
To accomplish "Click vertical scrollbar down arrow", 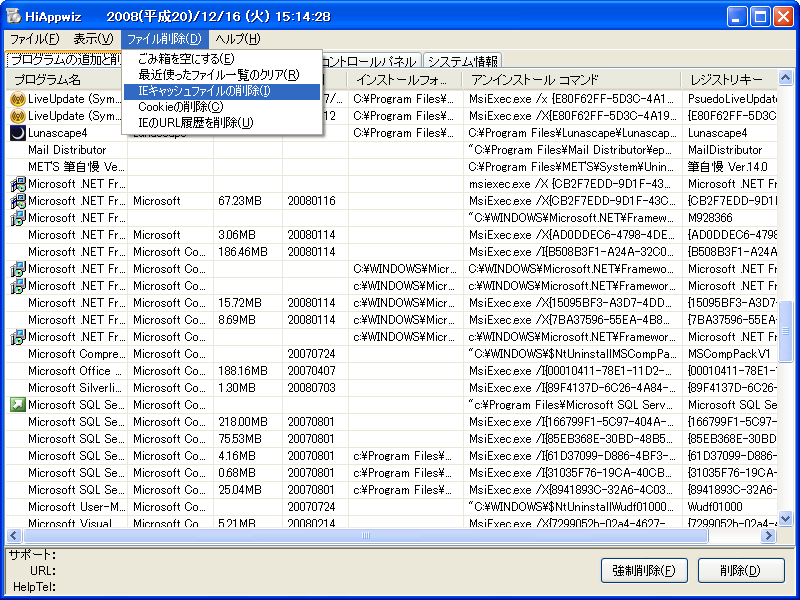I will coord(785,519).
